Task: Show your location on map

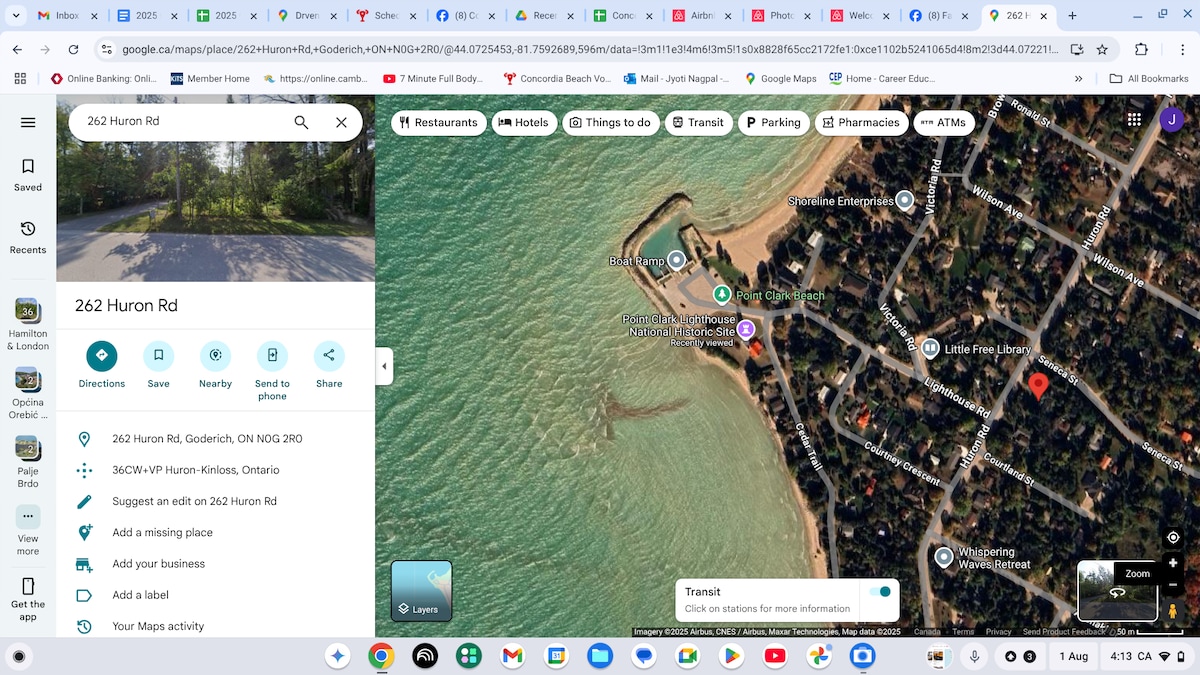Action: [x=1173, y=537]
